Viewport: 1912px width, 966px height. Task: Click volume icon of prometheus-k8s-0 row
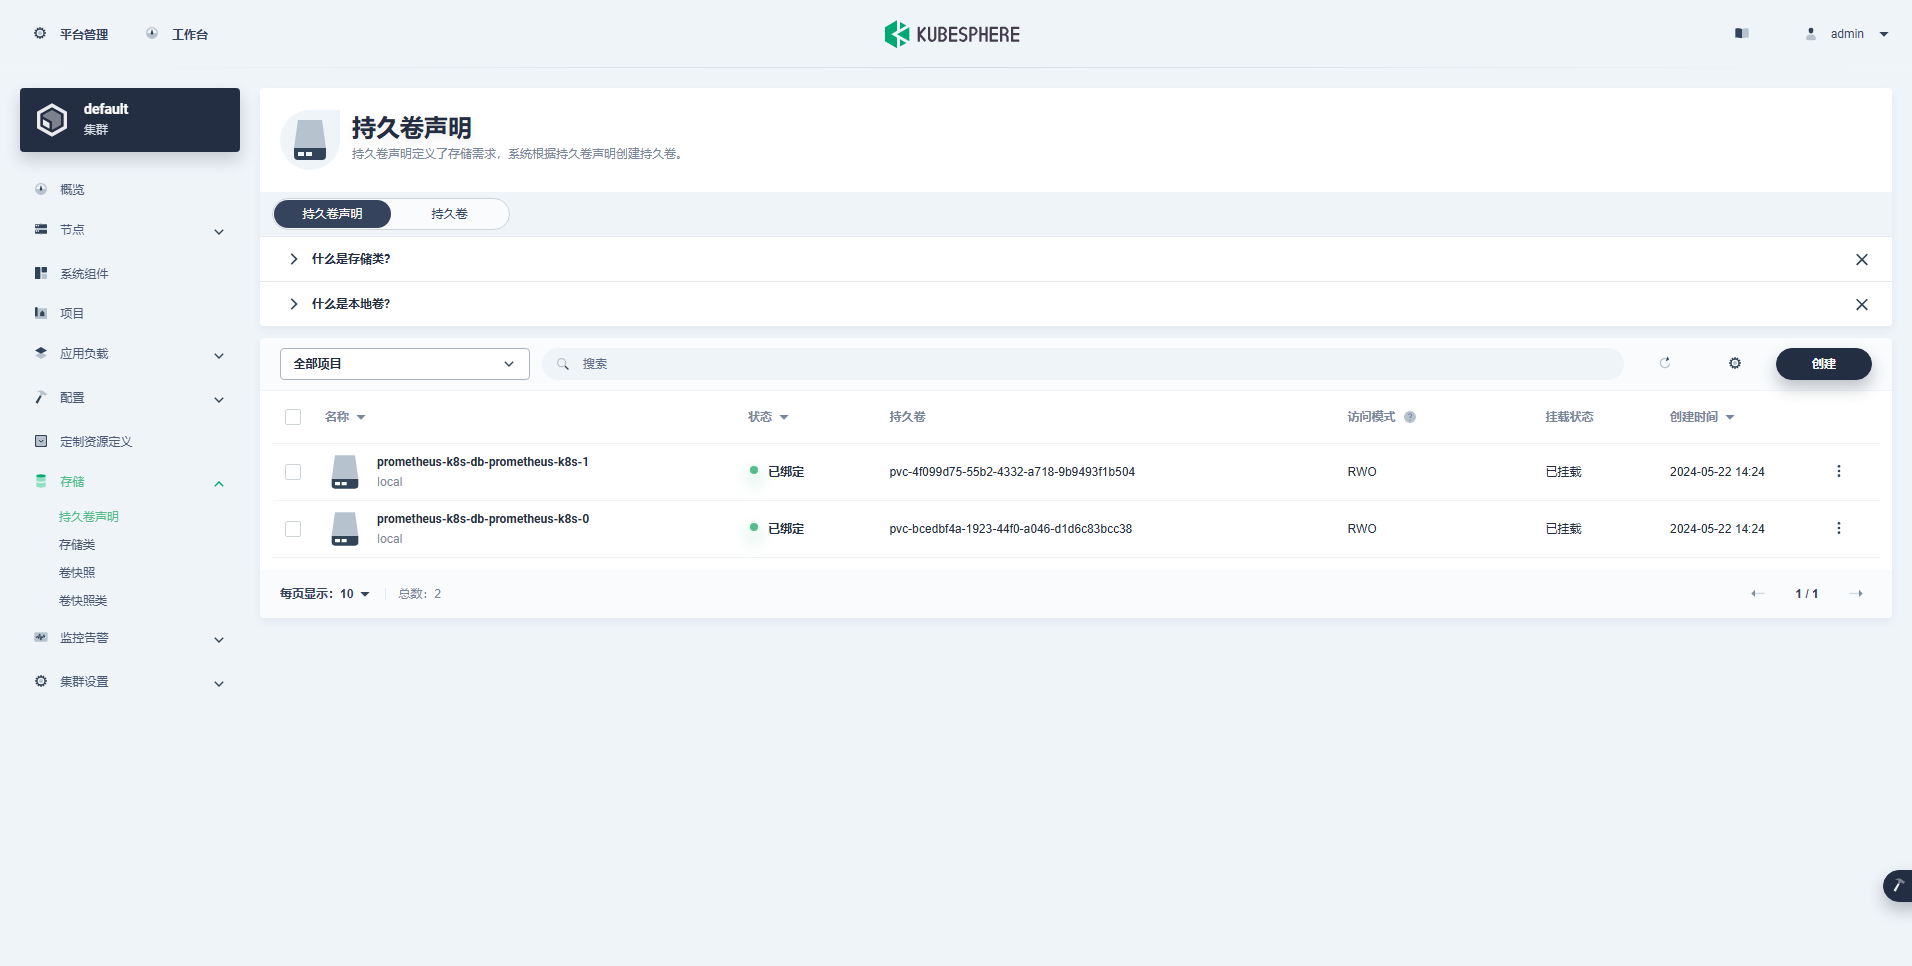pyautogui.click(x=345, y=529)
